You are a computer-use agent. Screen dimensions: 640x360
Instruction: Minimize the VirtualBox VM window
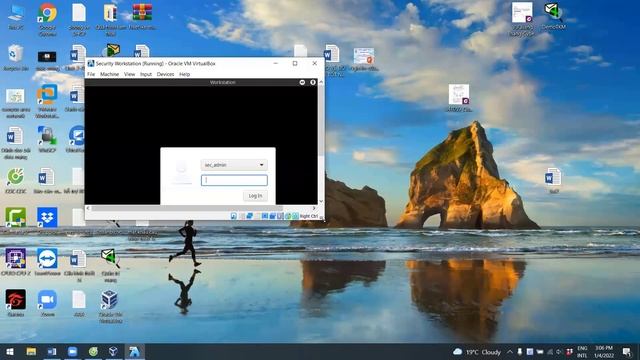point(276,64)
